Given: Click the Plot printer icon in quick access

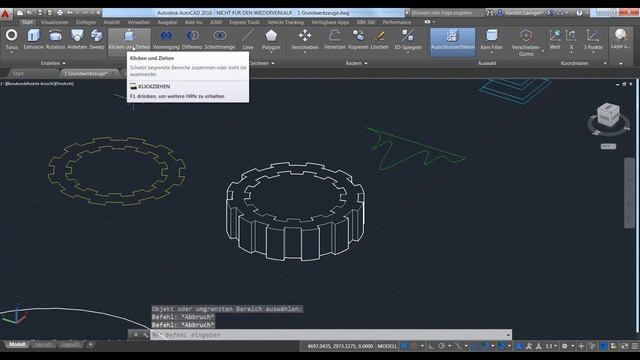Looking at the screenshot, I should pyautogui.click(x=60, y=13).
